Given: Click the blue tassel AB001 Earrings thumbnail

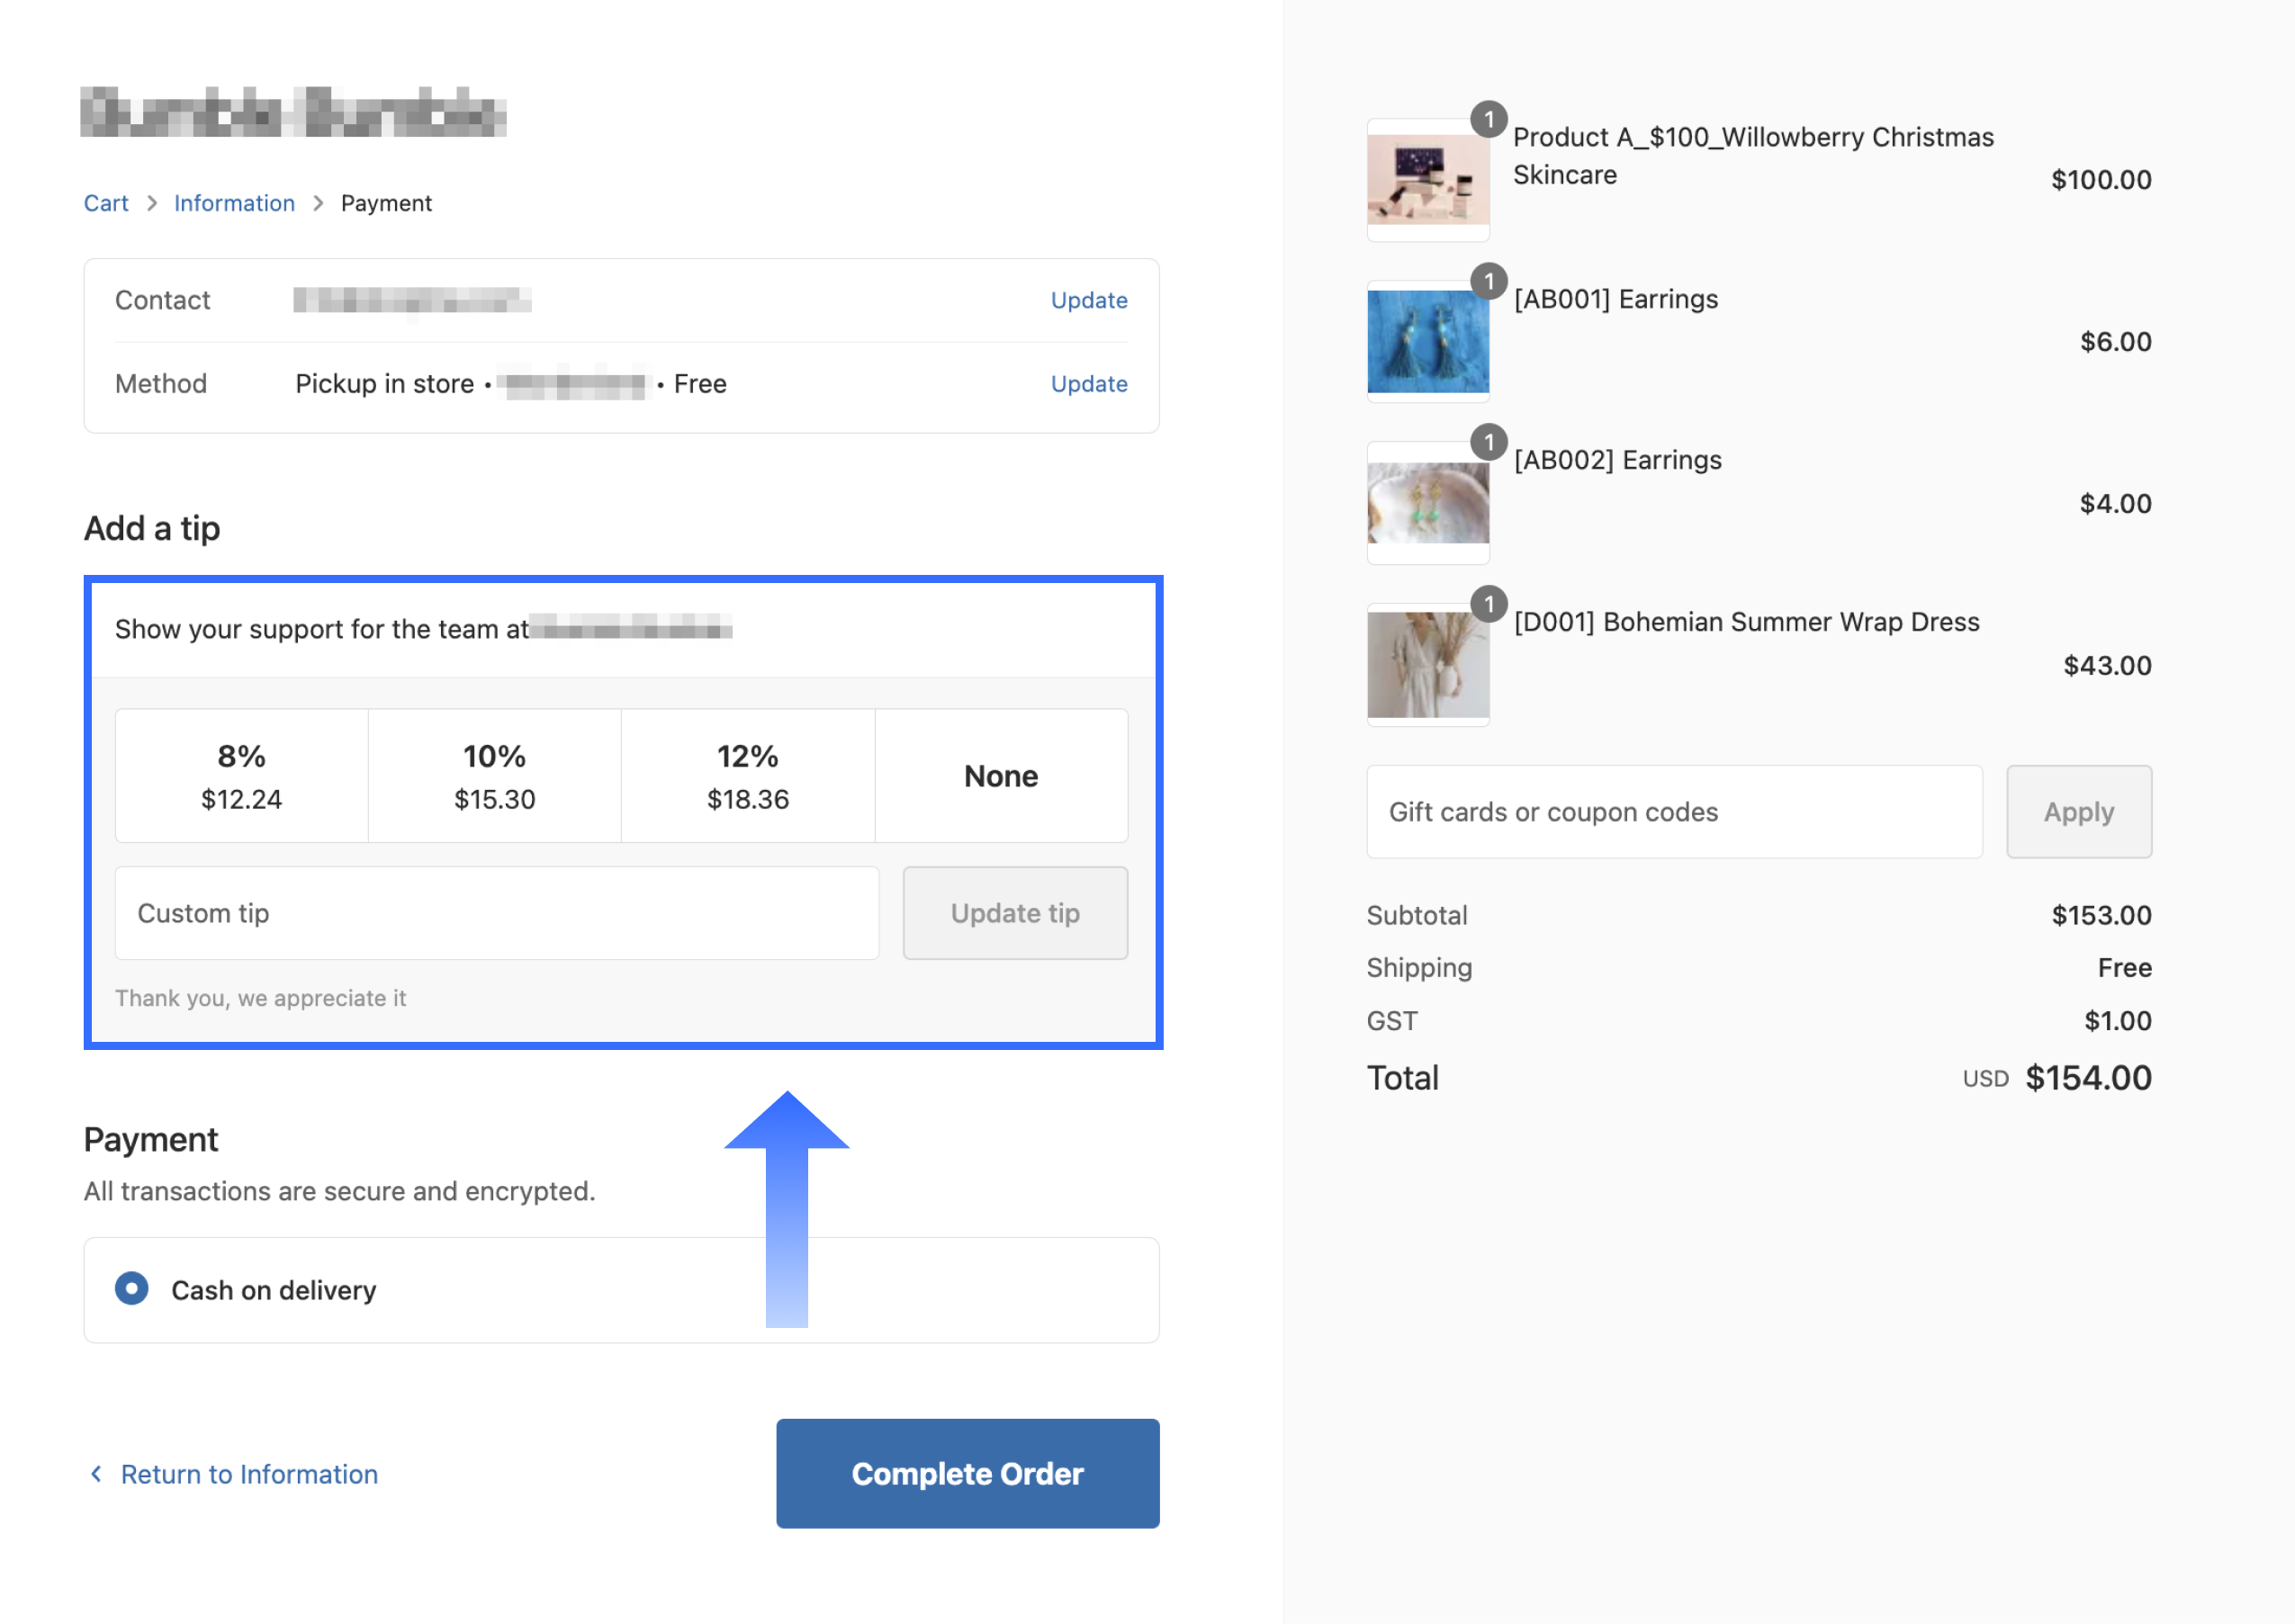Looking at the screenshot, I should [1428, 342].
